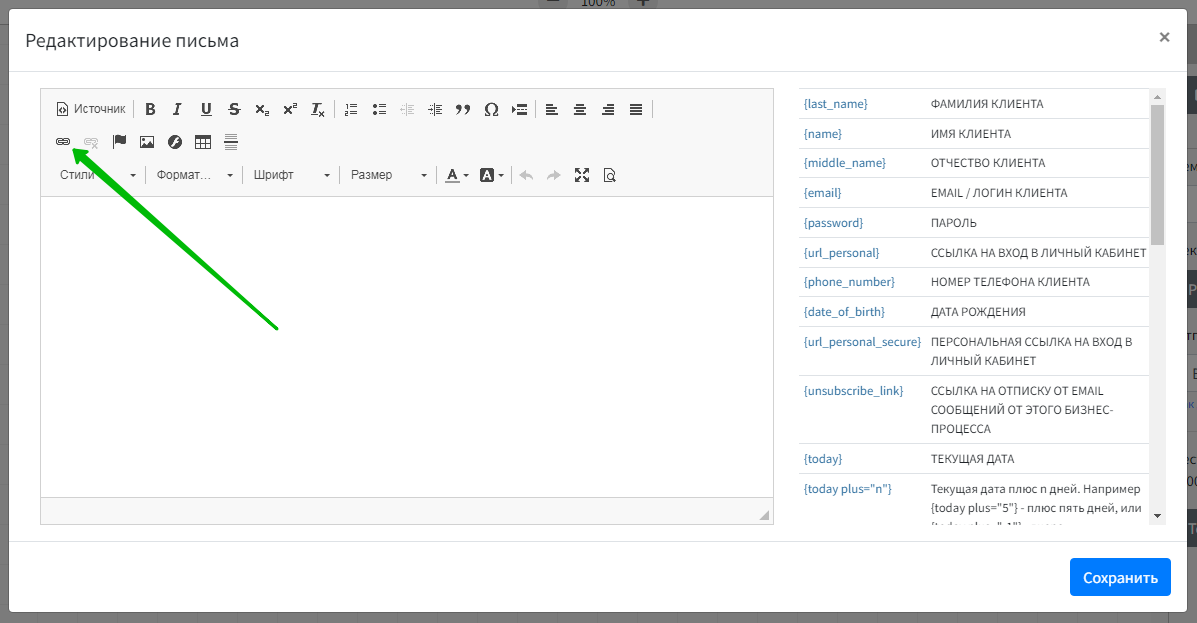Click the anchor flag icon

pos(119,142)
